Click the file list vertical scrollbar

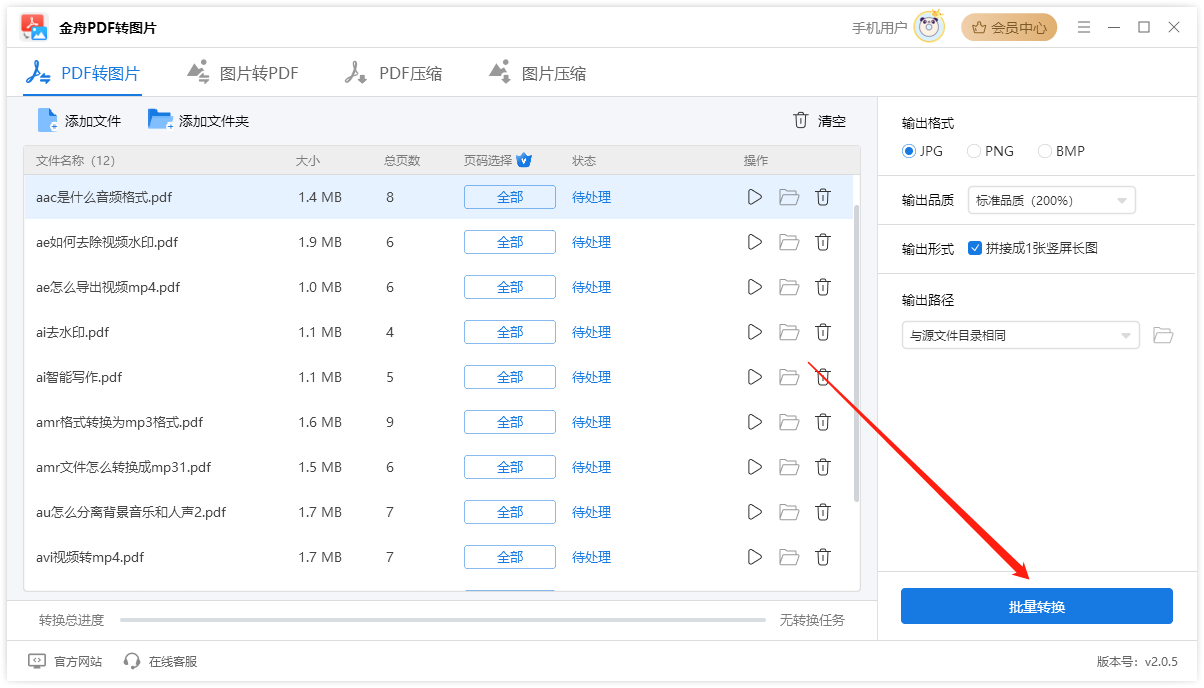pyautogui.click(x=856, y=350)
